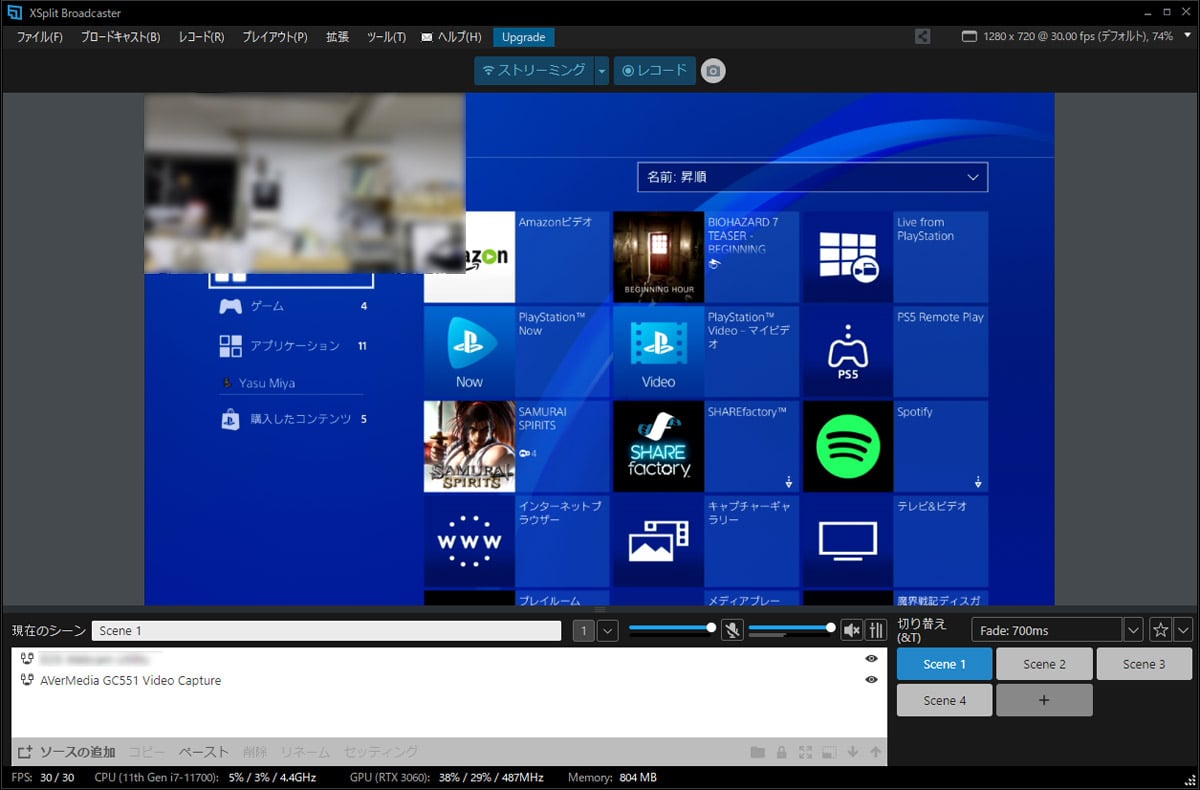Image resolution: width=1200 pixels, height=790 pixels.
Task: Switch to Scene 4
Action: pos(945,700)
